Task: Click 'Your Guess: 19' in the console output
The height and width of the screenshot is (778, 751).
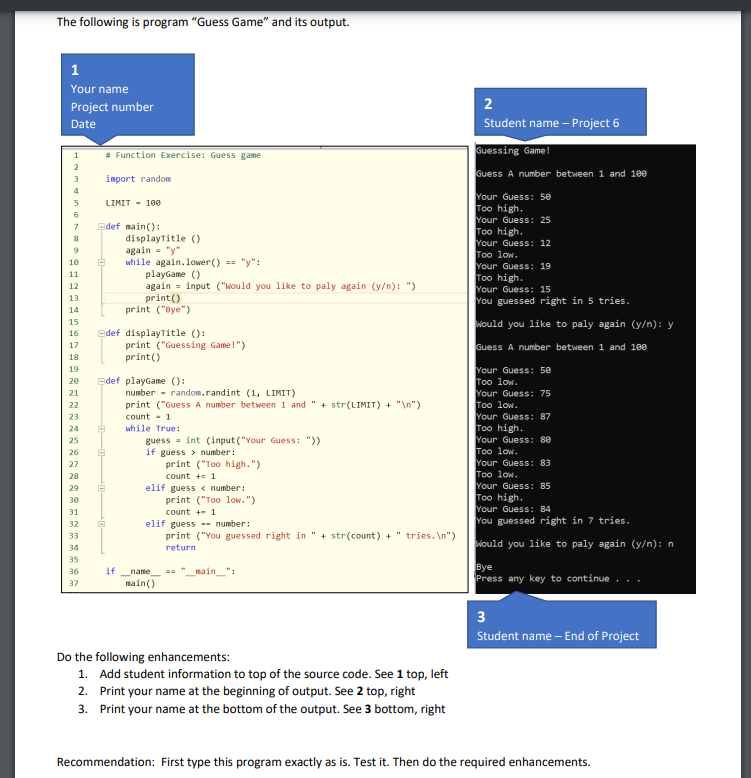Action: point(513,266)
